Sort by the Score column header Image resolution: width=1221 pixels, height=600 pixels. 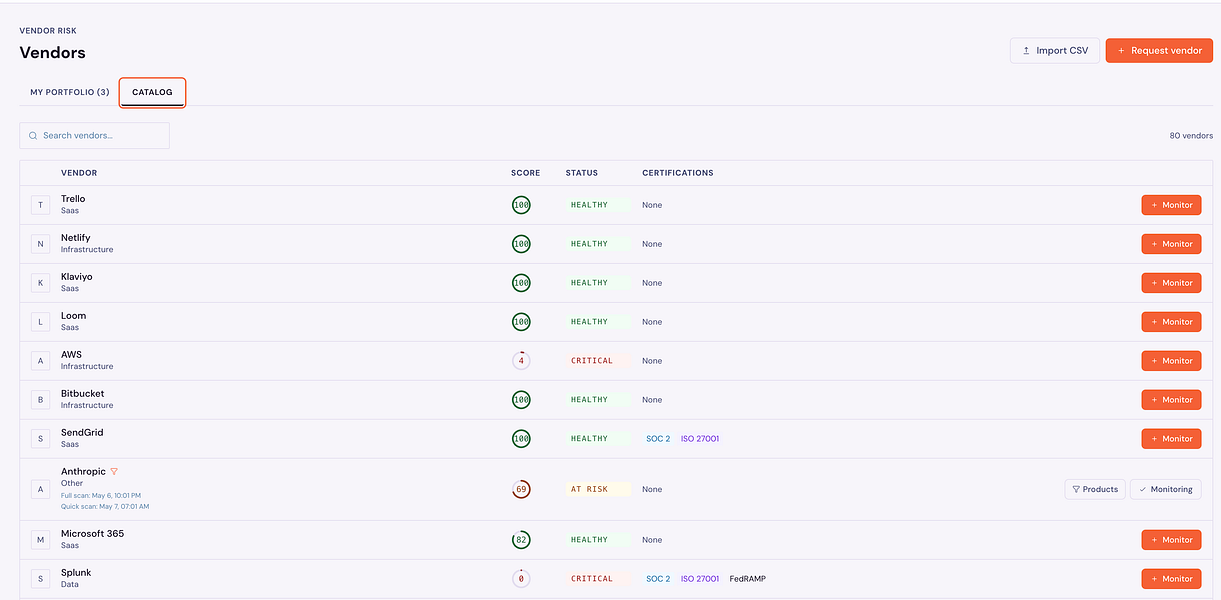click(525, 173)
